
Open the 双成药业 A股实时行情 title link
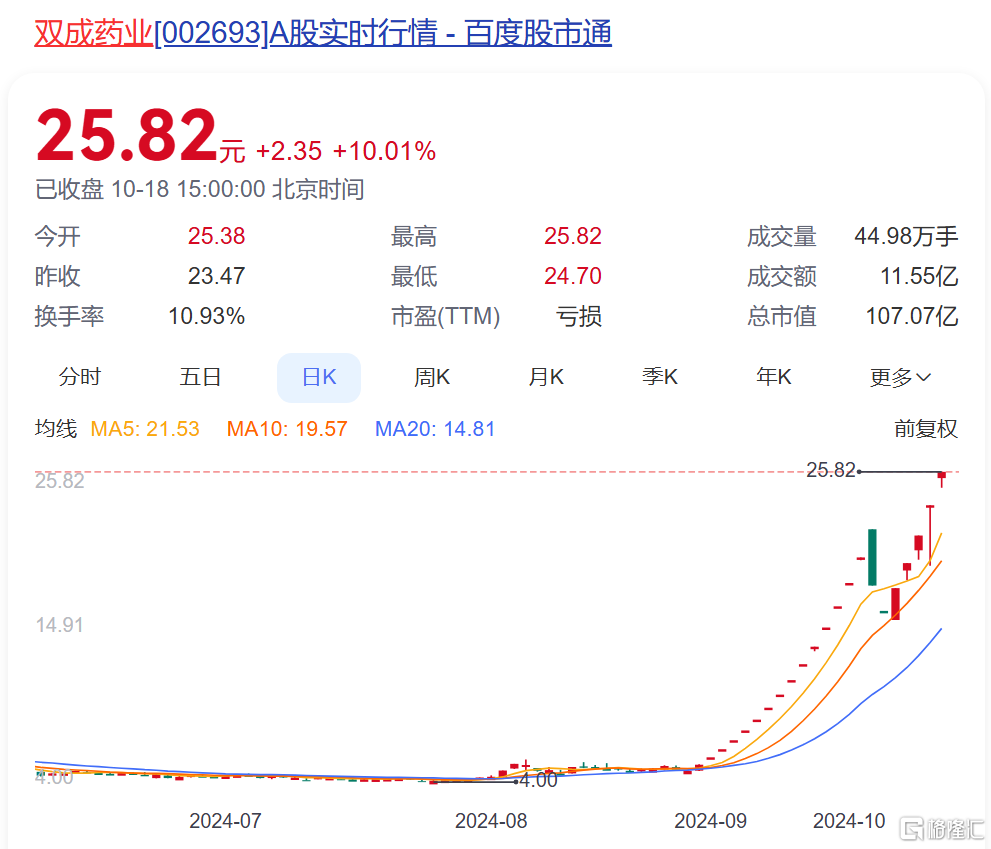pos(322,33)
